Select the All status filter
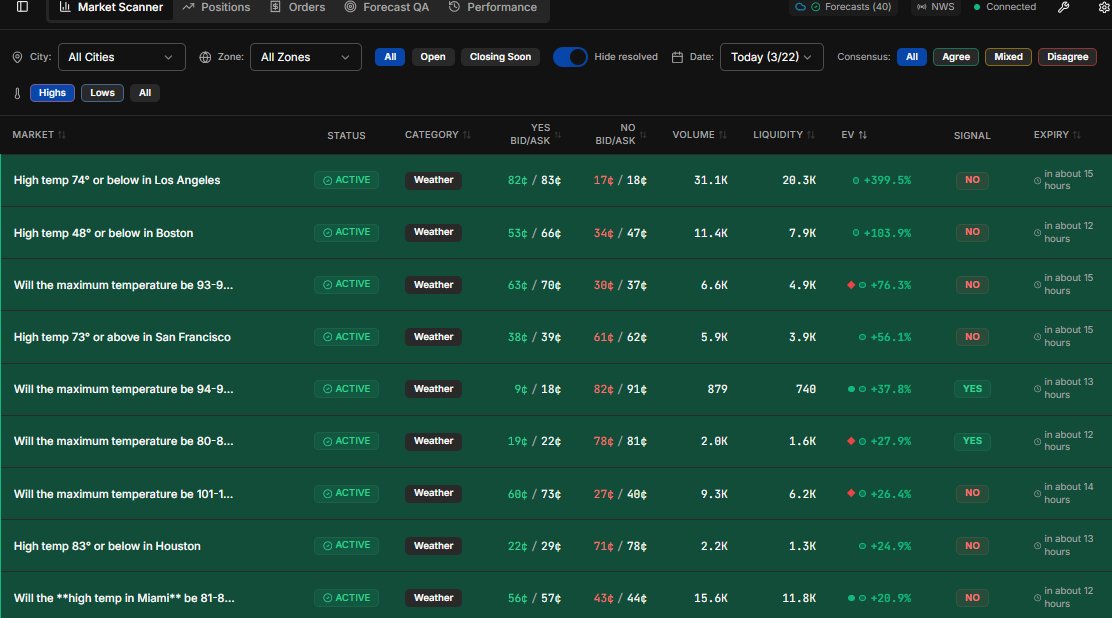Screen dimensions: 1112x618 [390, 57]
